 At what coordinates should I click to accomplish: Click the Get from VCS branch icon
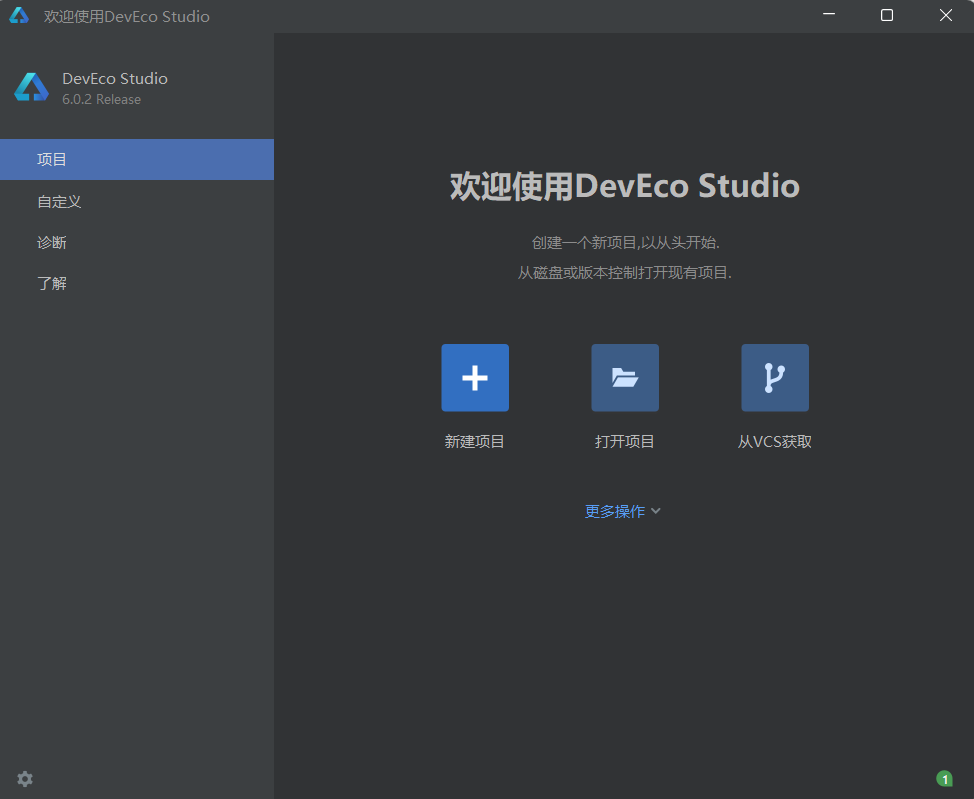[775, 378]
